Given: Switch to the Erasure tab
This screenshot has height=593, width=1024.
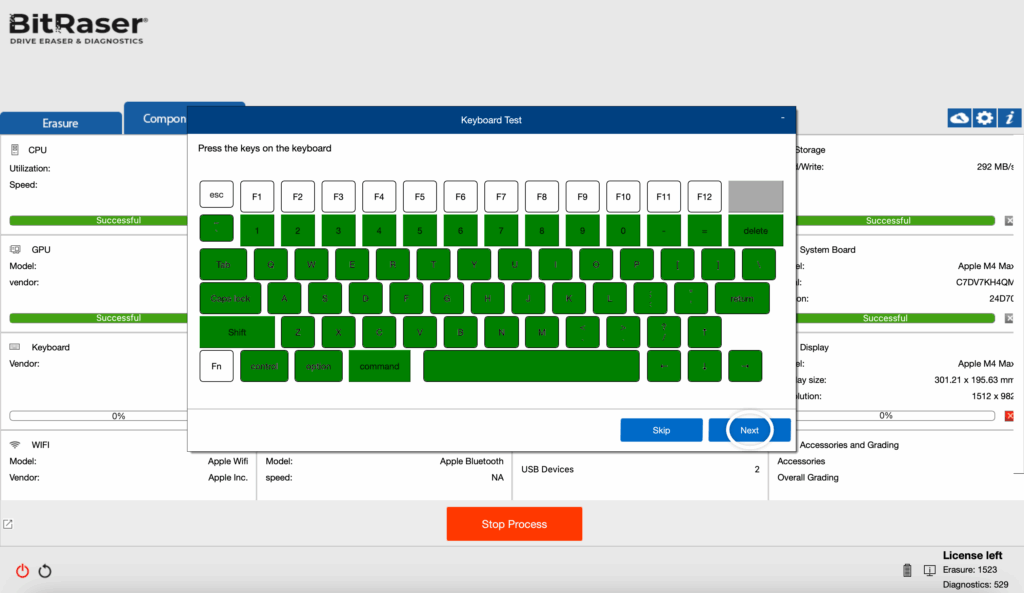Looking at the screenshot, I should point(60,123).
